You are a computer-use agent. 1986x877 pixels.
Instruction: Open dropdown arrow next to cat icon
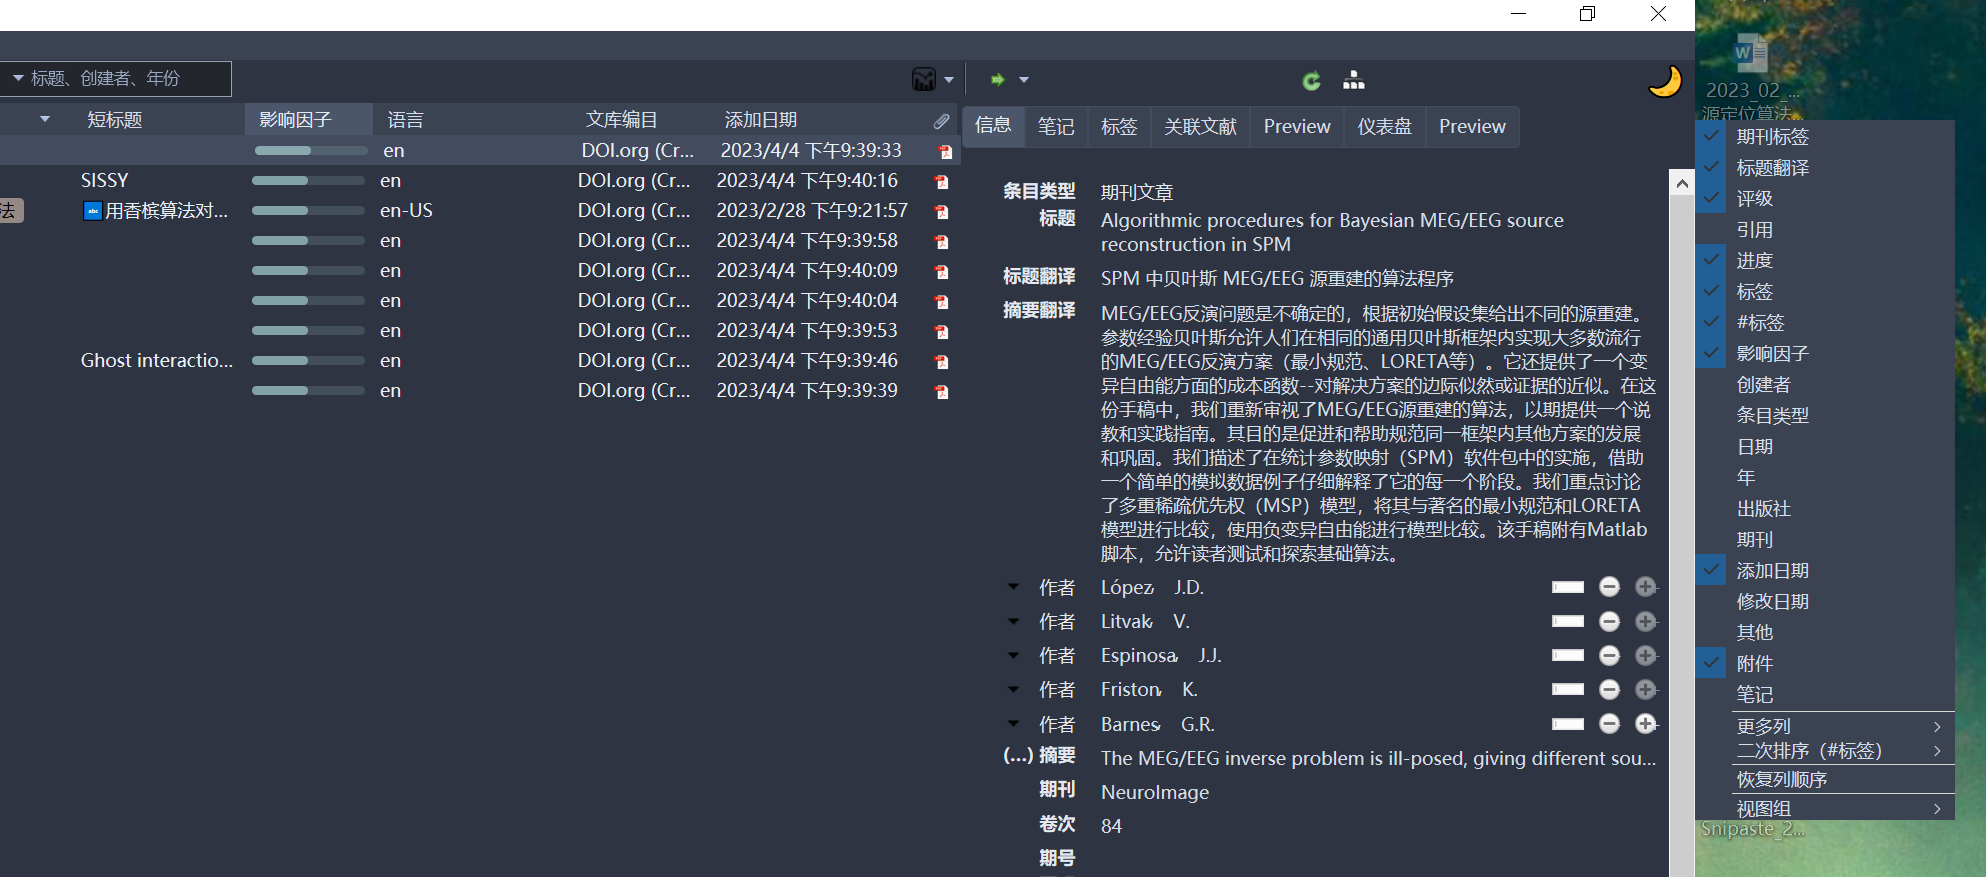949,80
